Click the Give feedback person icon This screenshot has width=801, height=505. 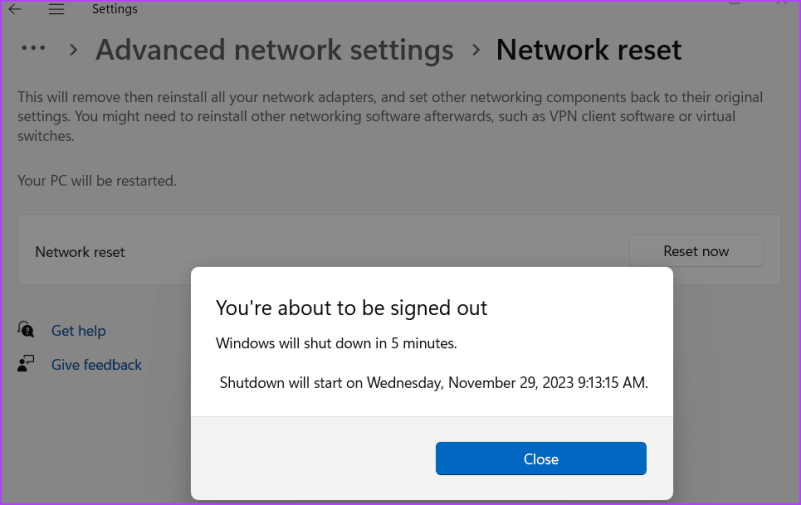click(x=27, y=364)
